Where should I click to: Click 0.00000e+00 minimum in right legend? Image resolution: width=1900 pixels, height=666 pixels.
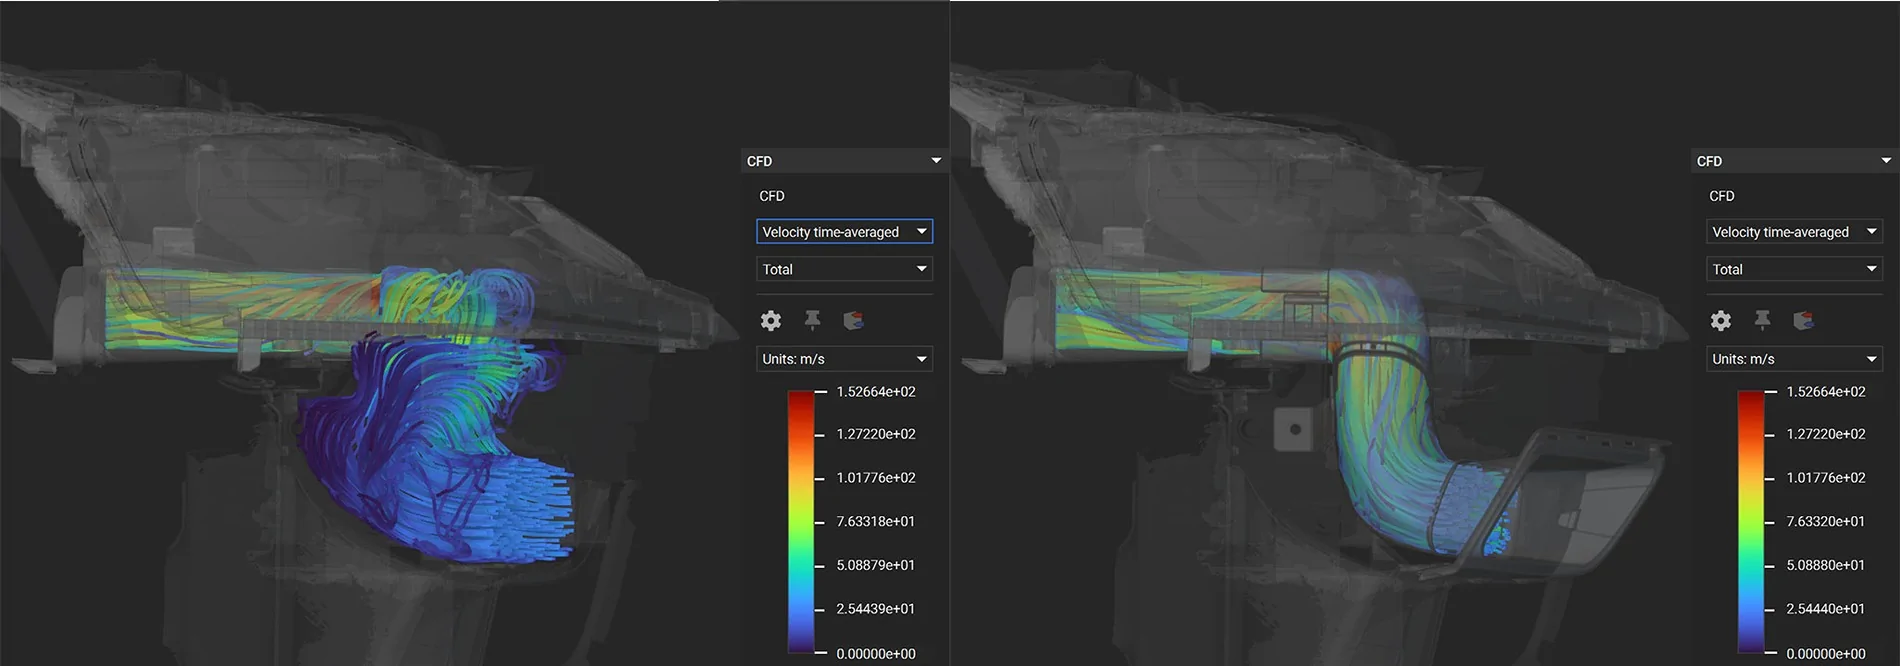coord(1826,654)
